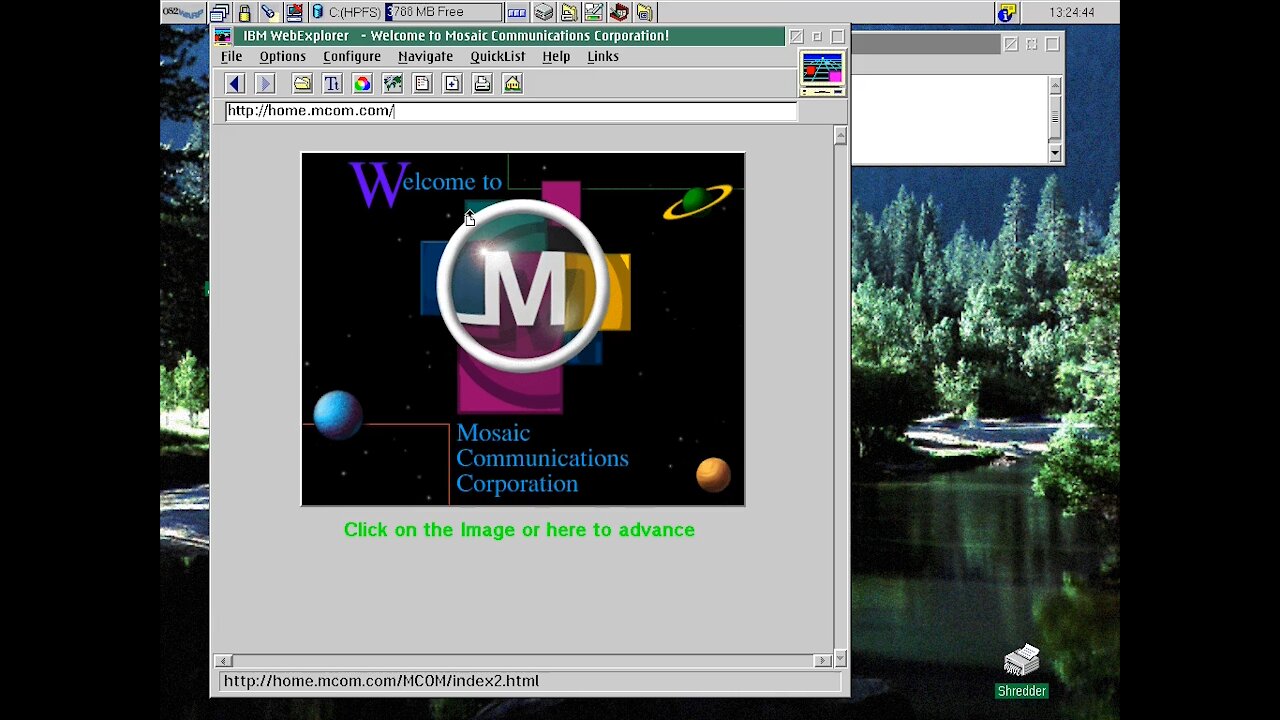Open the File menu
This screenshot has width=1280, height=720.
coord(231,57)
